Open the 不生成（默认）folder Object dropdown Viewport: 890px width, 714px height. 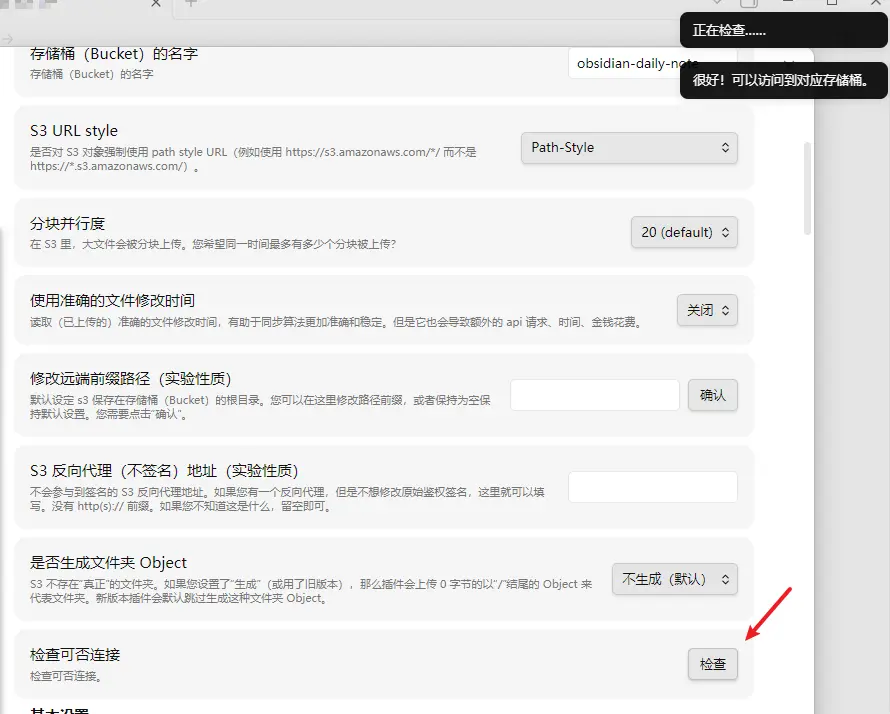pyautogui.click(x=674, y=579)
